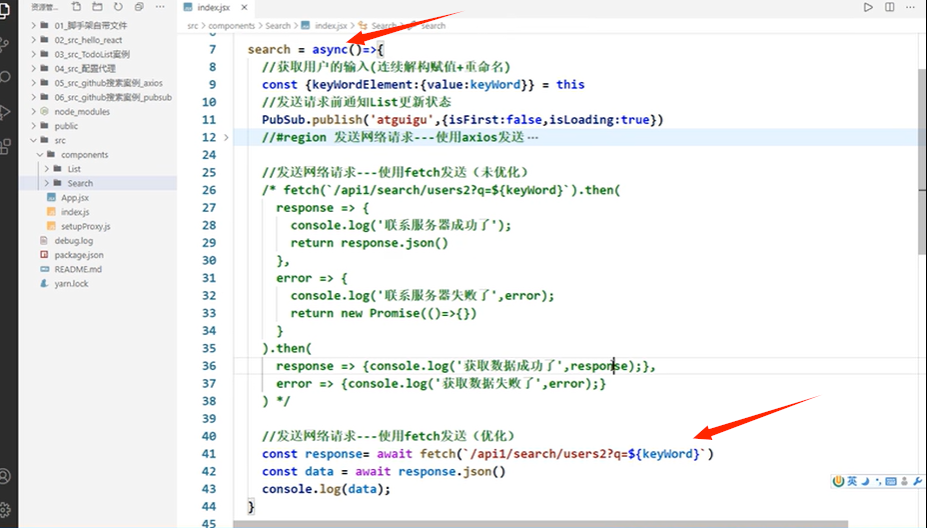
Task: Split the editor to the right
Action: [889, 7]
